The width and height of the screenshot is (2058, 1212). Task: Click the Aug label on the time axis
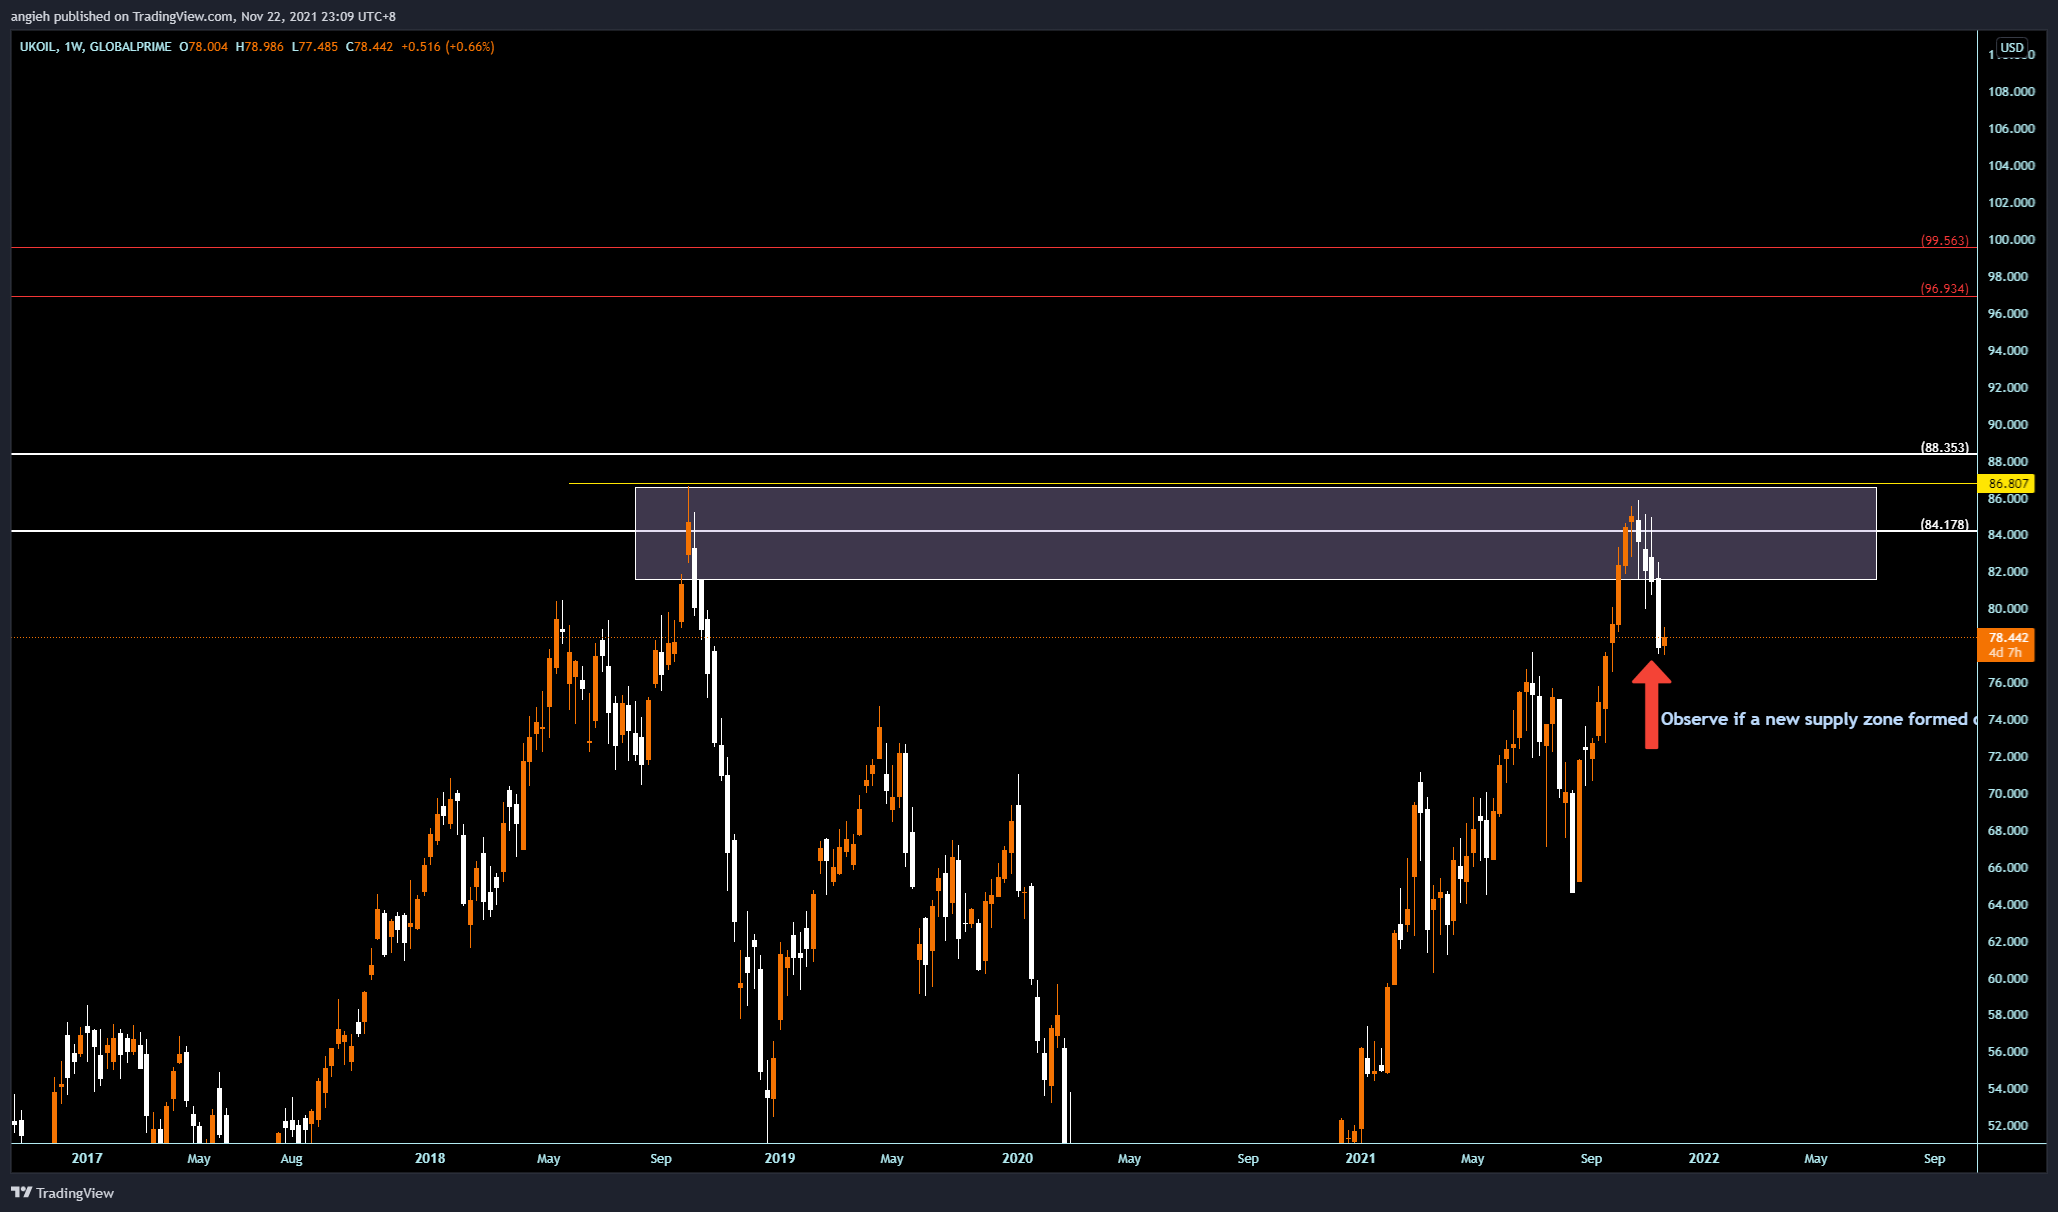point(291,1159)
